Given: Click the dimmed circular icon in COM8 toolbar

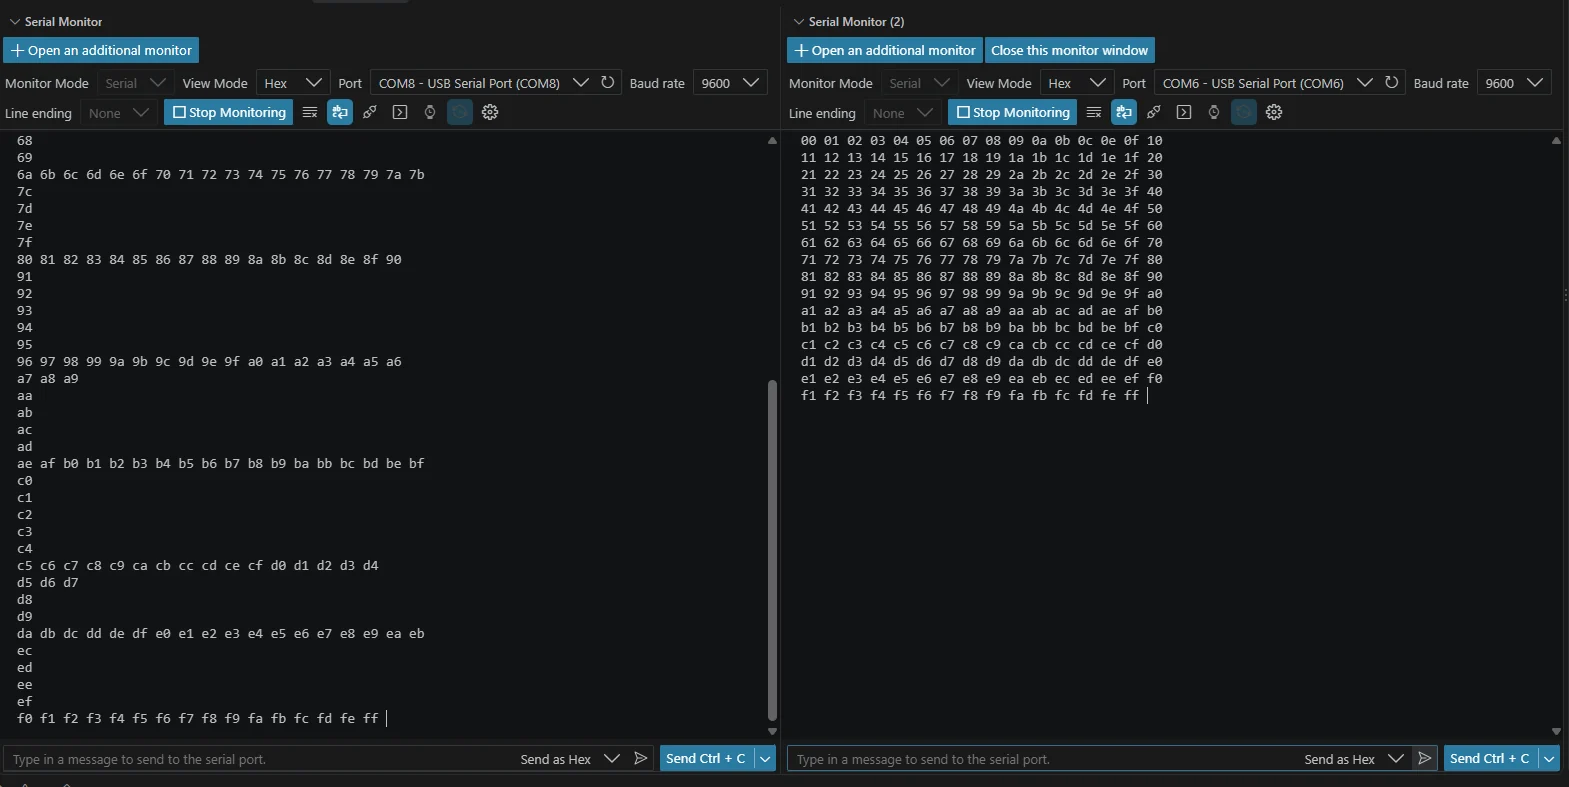Looking at the screenshot, I should (x=460, y=112).
